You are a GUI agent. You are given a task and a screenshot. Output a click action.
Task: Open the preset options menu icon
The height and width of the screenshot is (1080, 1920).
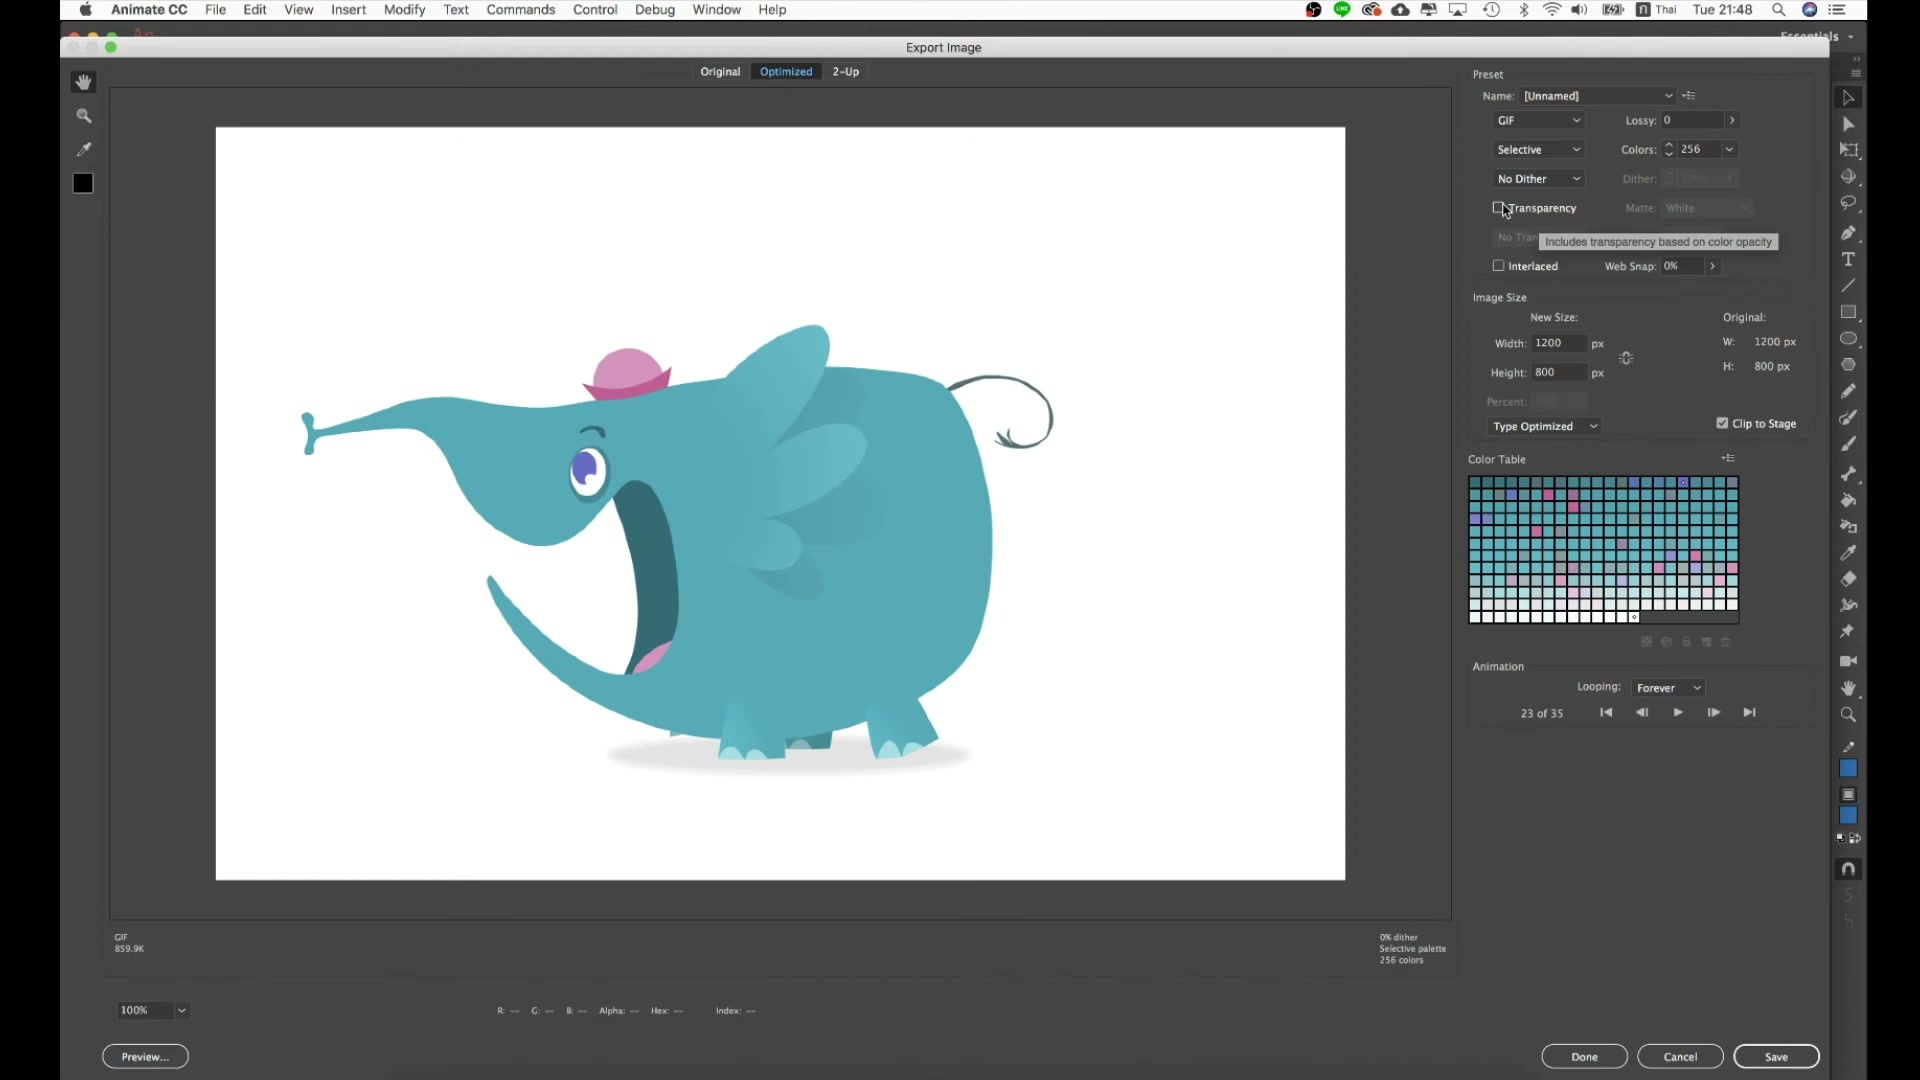tap(1689, 96)
